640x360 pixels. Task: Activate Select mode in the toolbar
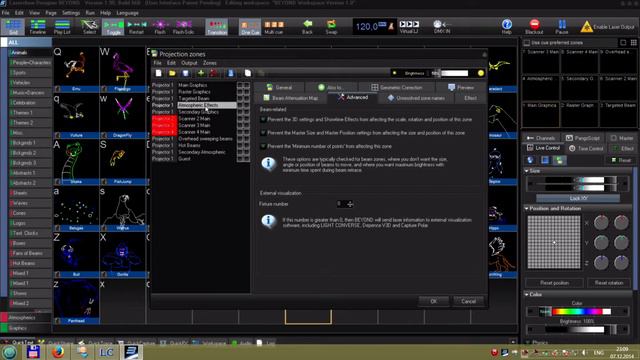(89, 27)
